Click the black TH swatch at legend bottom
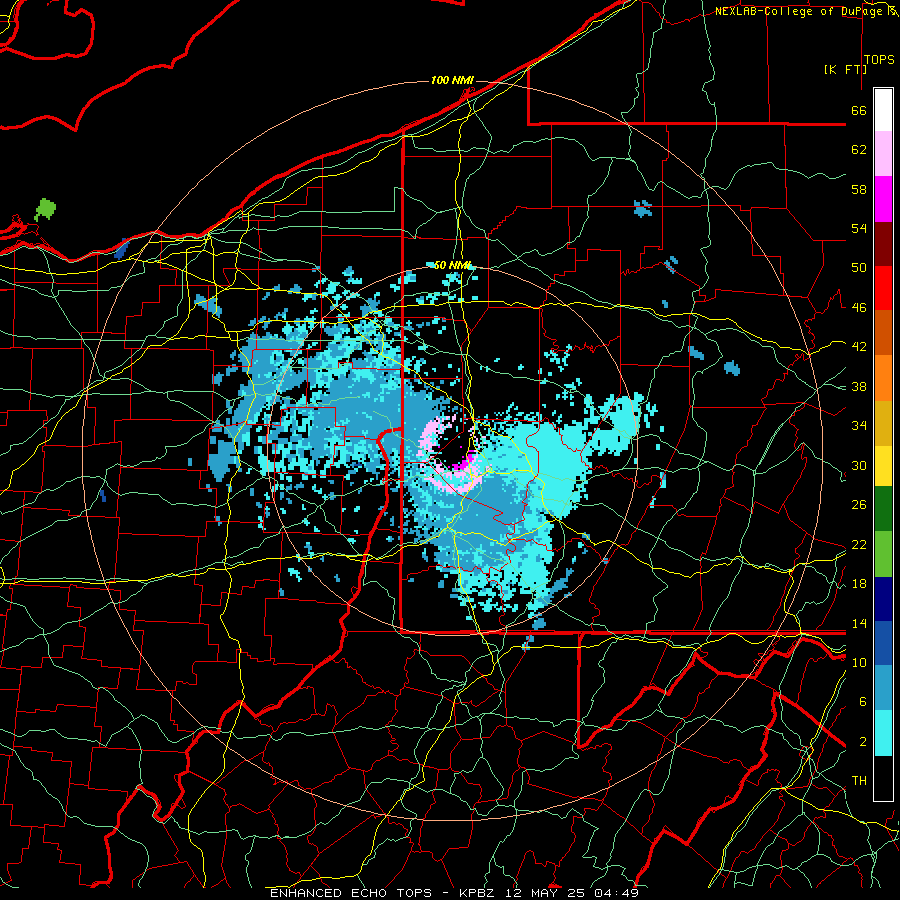This screenshot has height=900, width=900. (x=883, y=778)
